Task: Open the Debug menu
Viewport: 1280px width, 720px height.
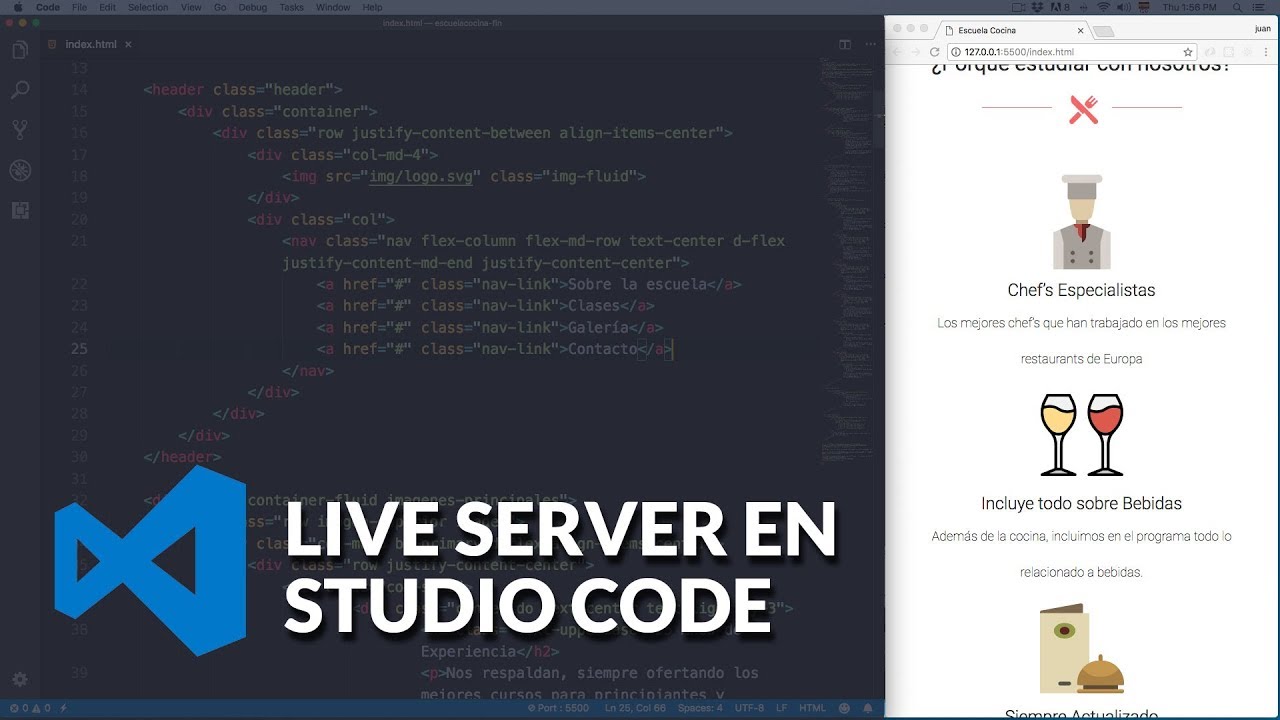Action: pyautogui.click(x=253, y=7)
